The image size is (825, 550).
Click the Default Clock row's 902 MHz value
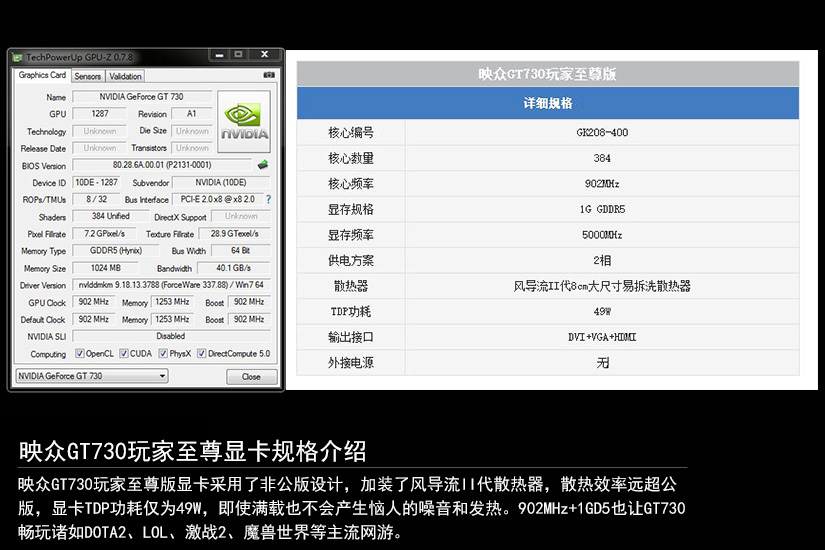(94, 319)
